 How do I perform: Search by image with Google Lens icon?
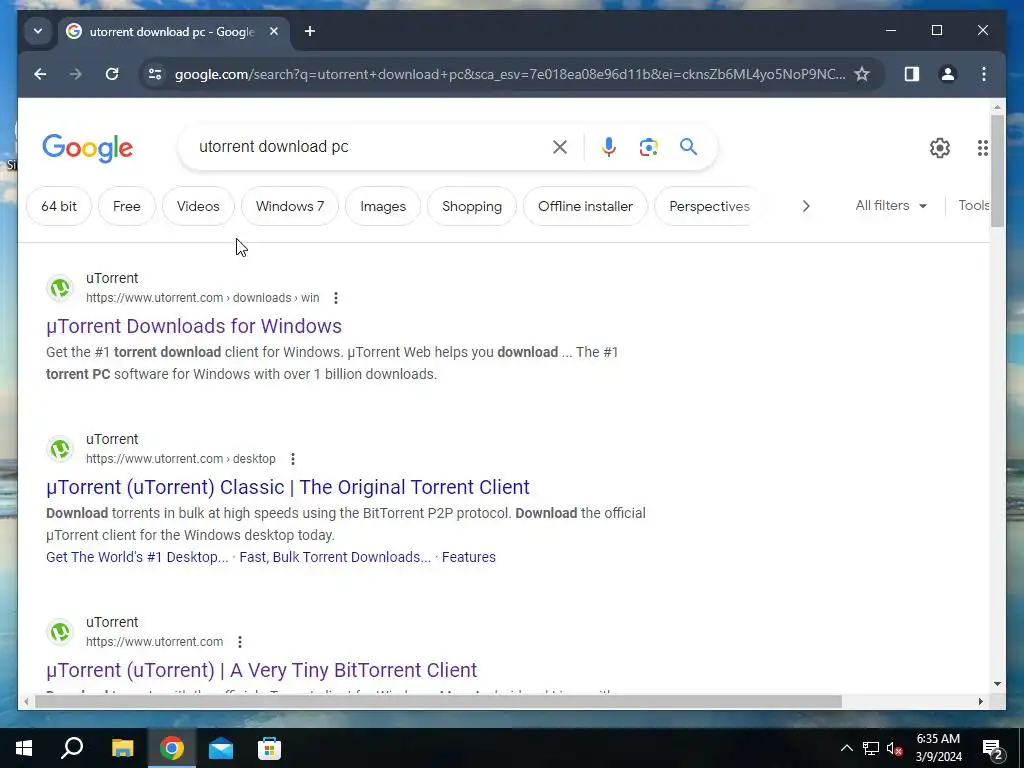click(648, 147)
